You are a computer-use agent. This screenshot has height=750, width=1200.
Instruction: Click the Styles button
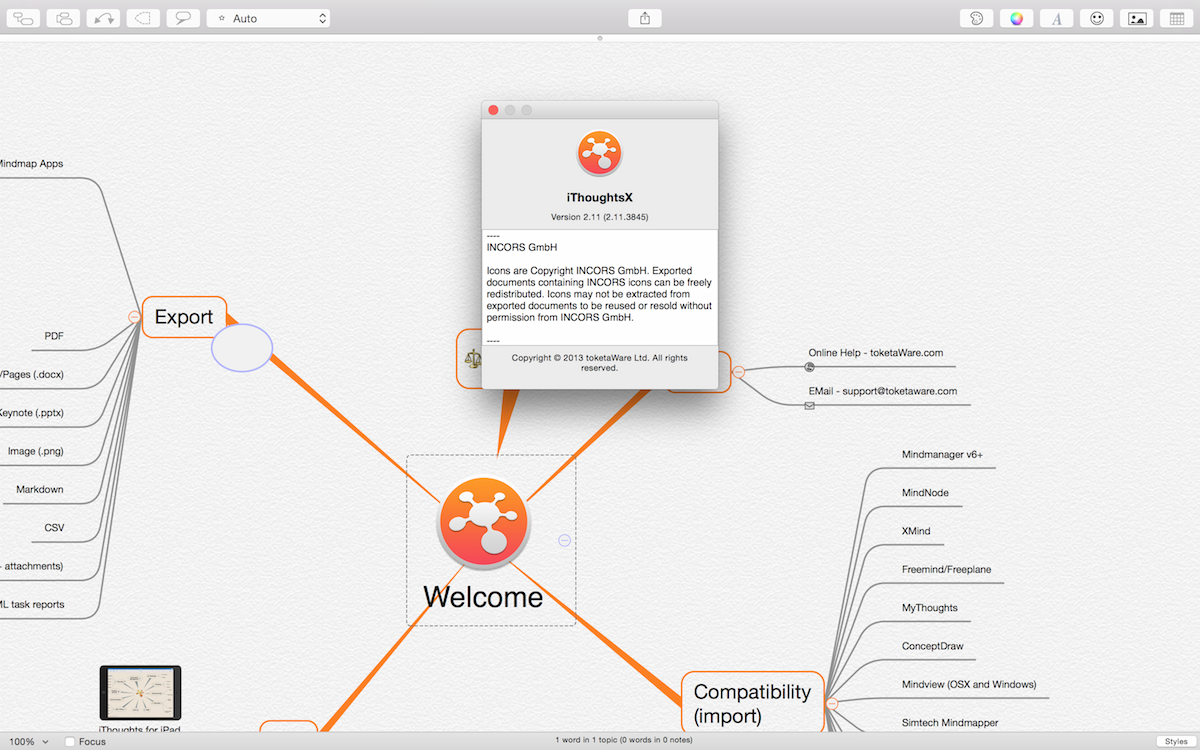pyautogui.click(x=1176, y=741)
